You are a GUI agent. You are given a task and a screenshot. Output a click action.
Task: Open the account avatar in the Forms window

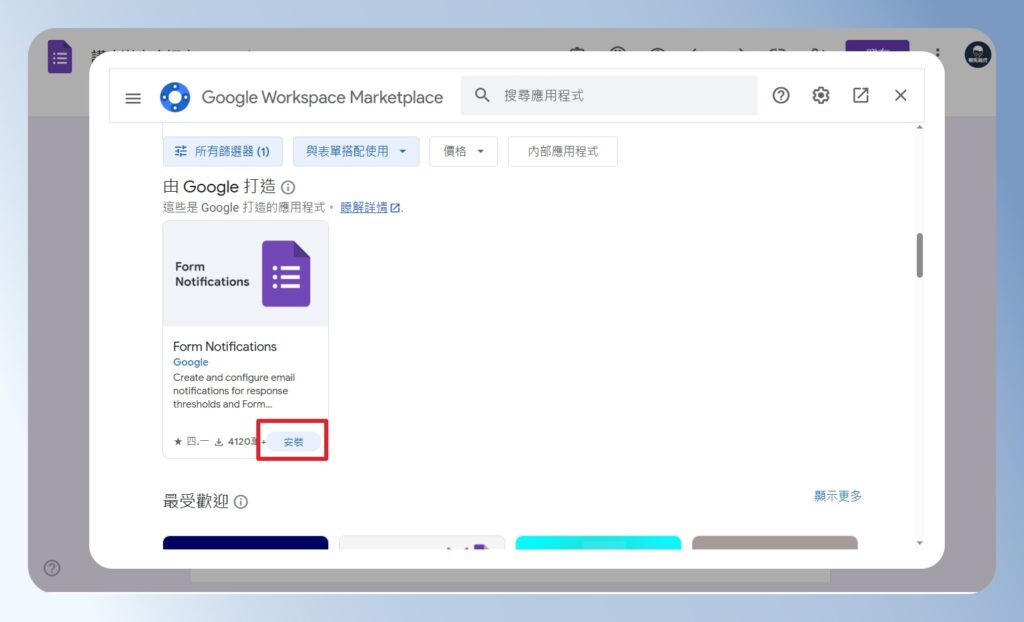[978, 56]
